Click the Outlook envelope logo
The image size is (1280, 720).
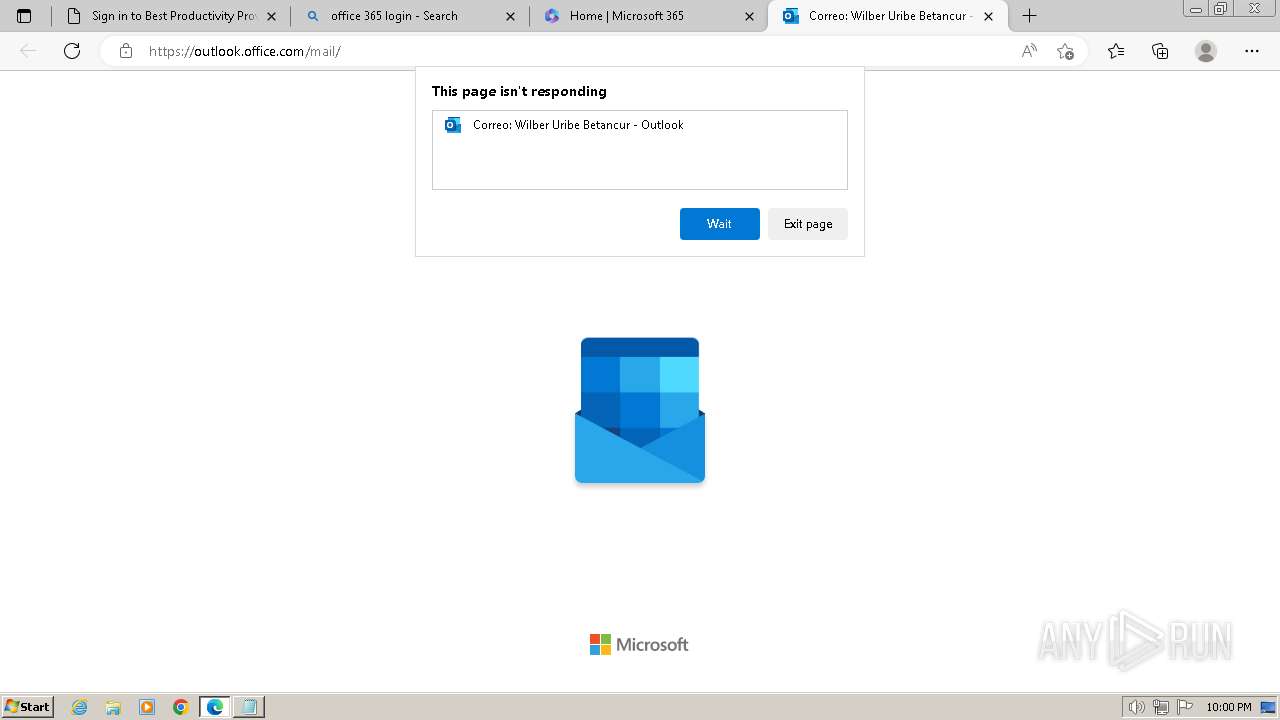pos(640,410)
